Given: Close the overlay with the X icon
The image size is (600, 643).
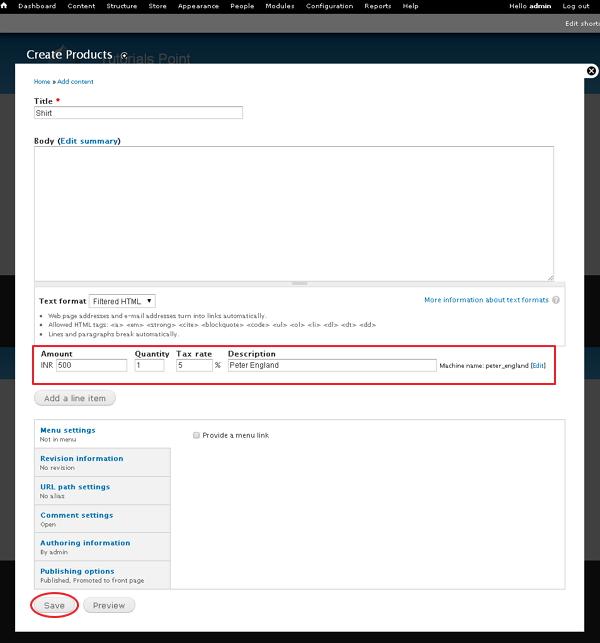Looking at the screenshot, I should 591,71.
